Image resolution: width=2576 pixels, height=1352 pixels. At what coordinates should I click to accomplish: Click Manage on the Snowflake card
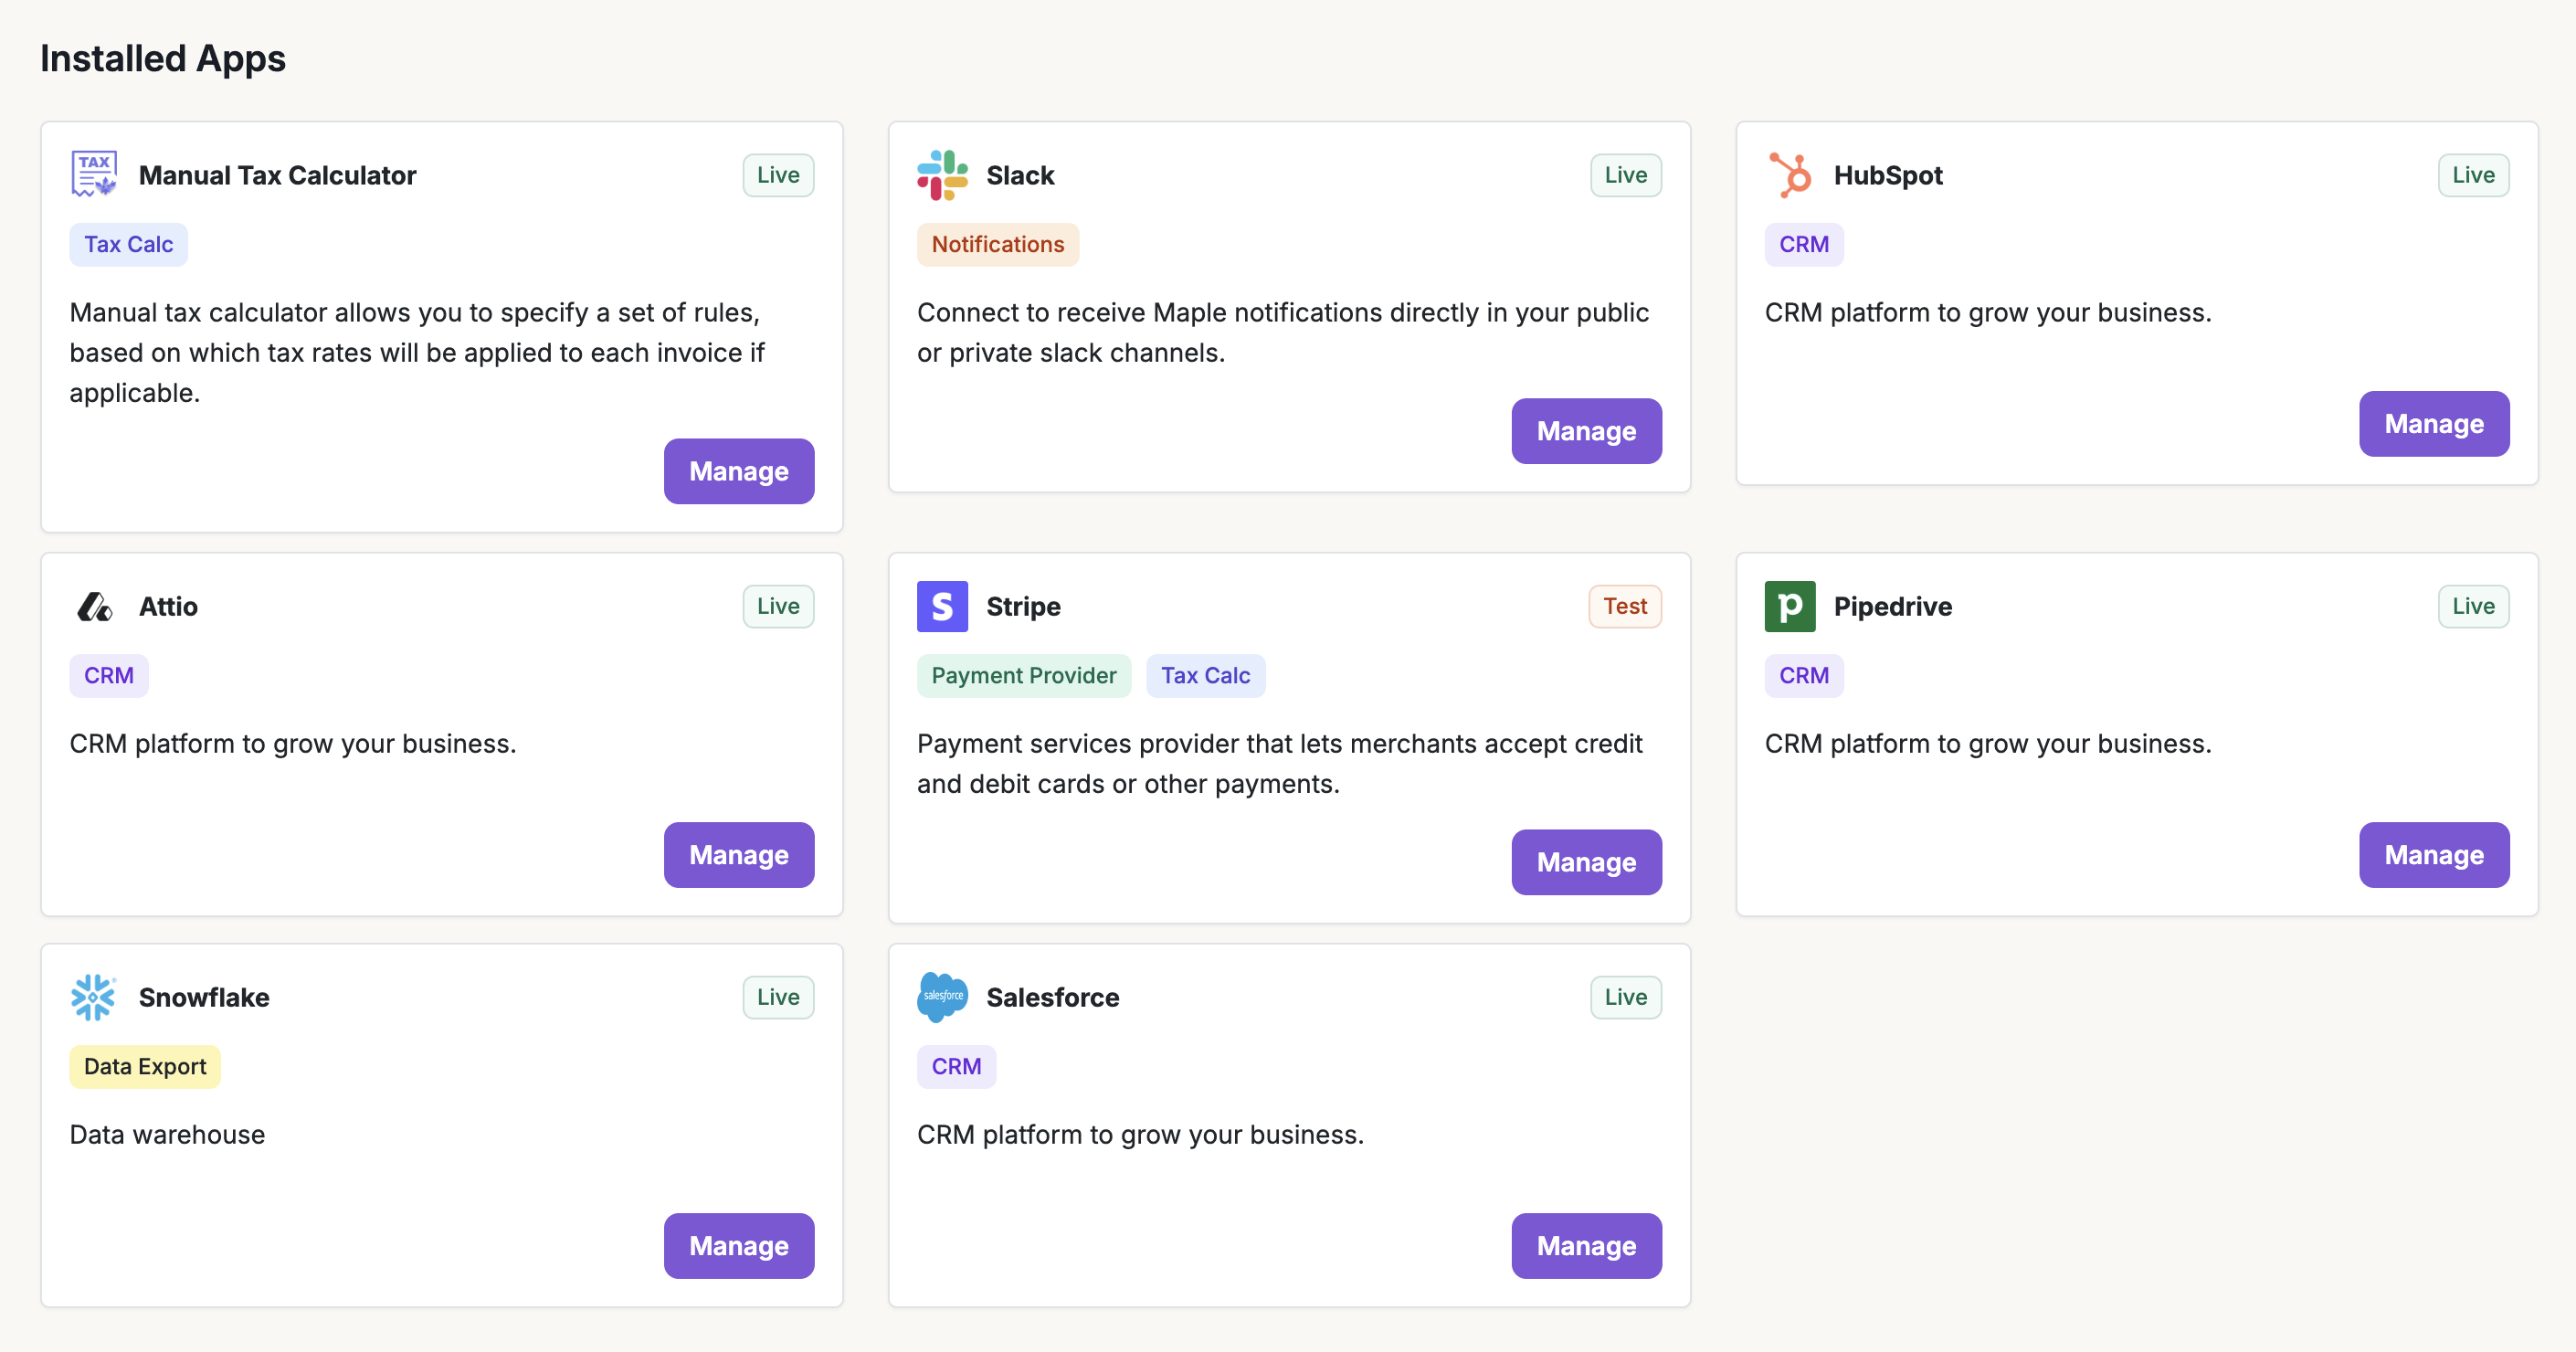pos(738,1246)
